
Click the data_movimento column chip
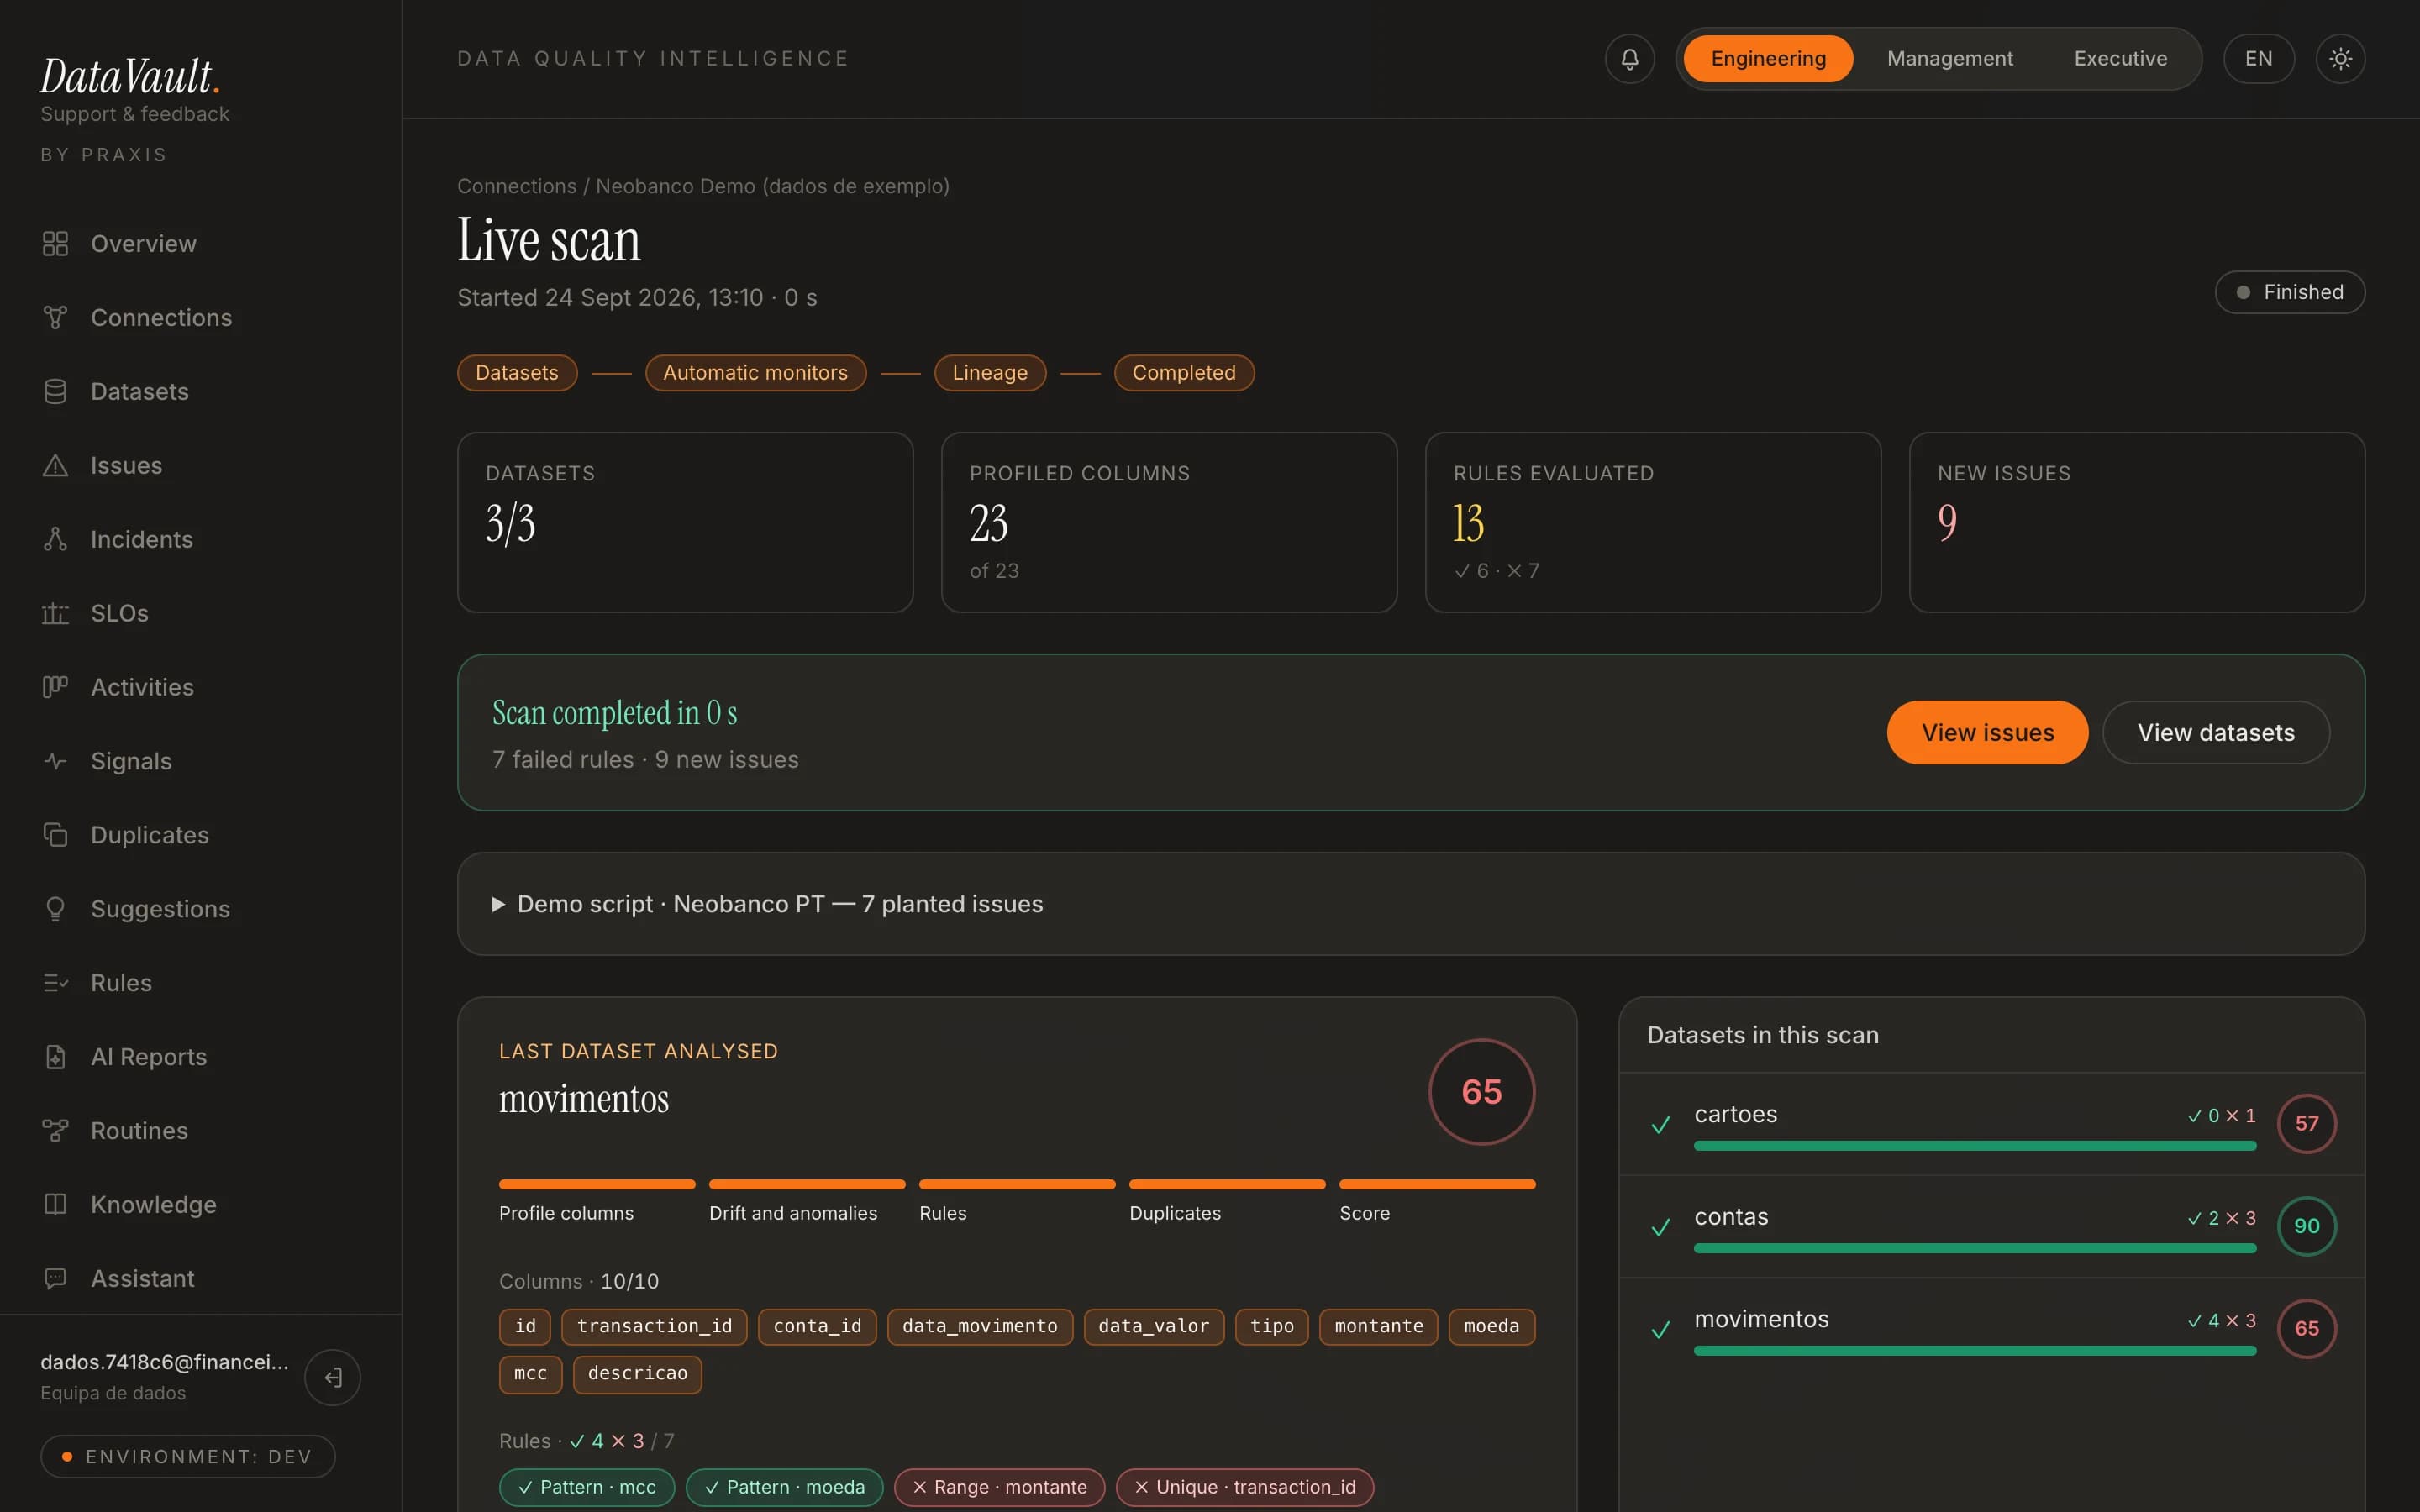coord(979,1327)
